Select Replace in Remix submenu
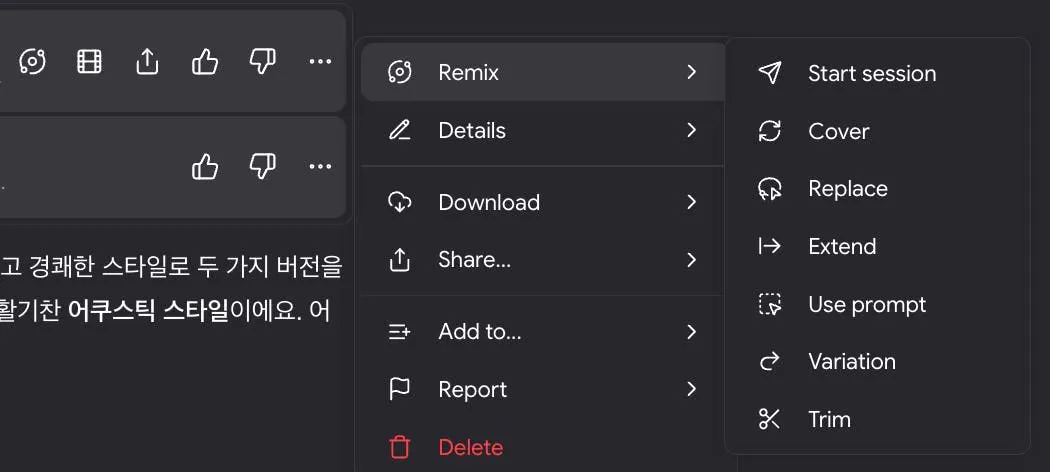This screenshot has width=1050, height=472. tap(877, 189)
